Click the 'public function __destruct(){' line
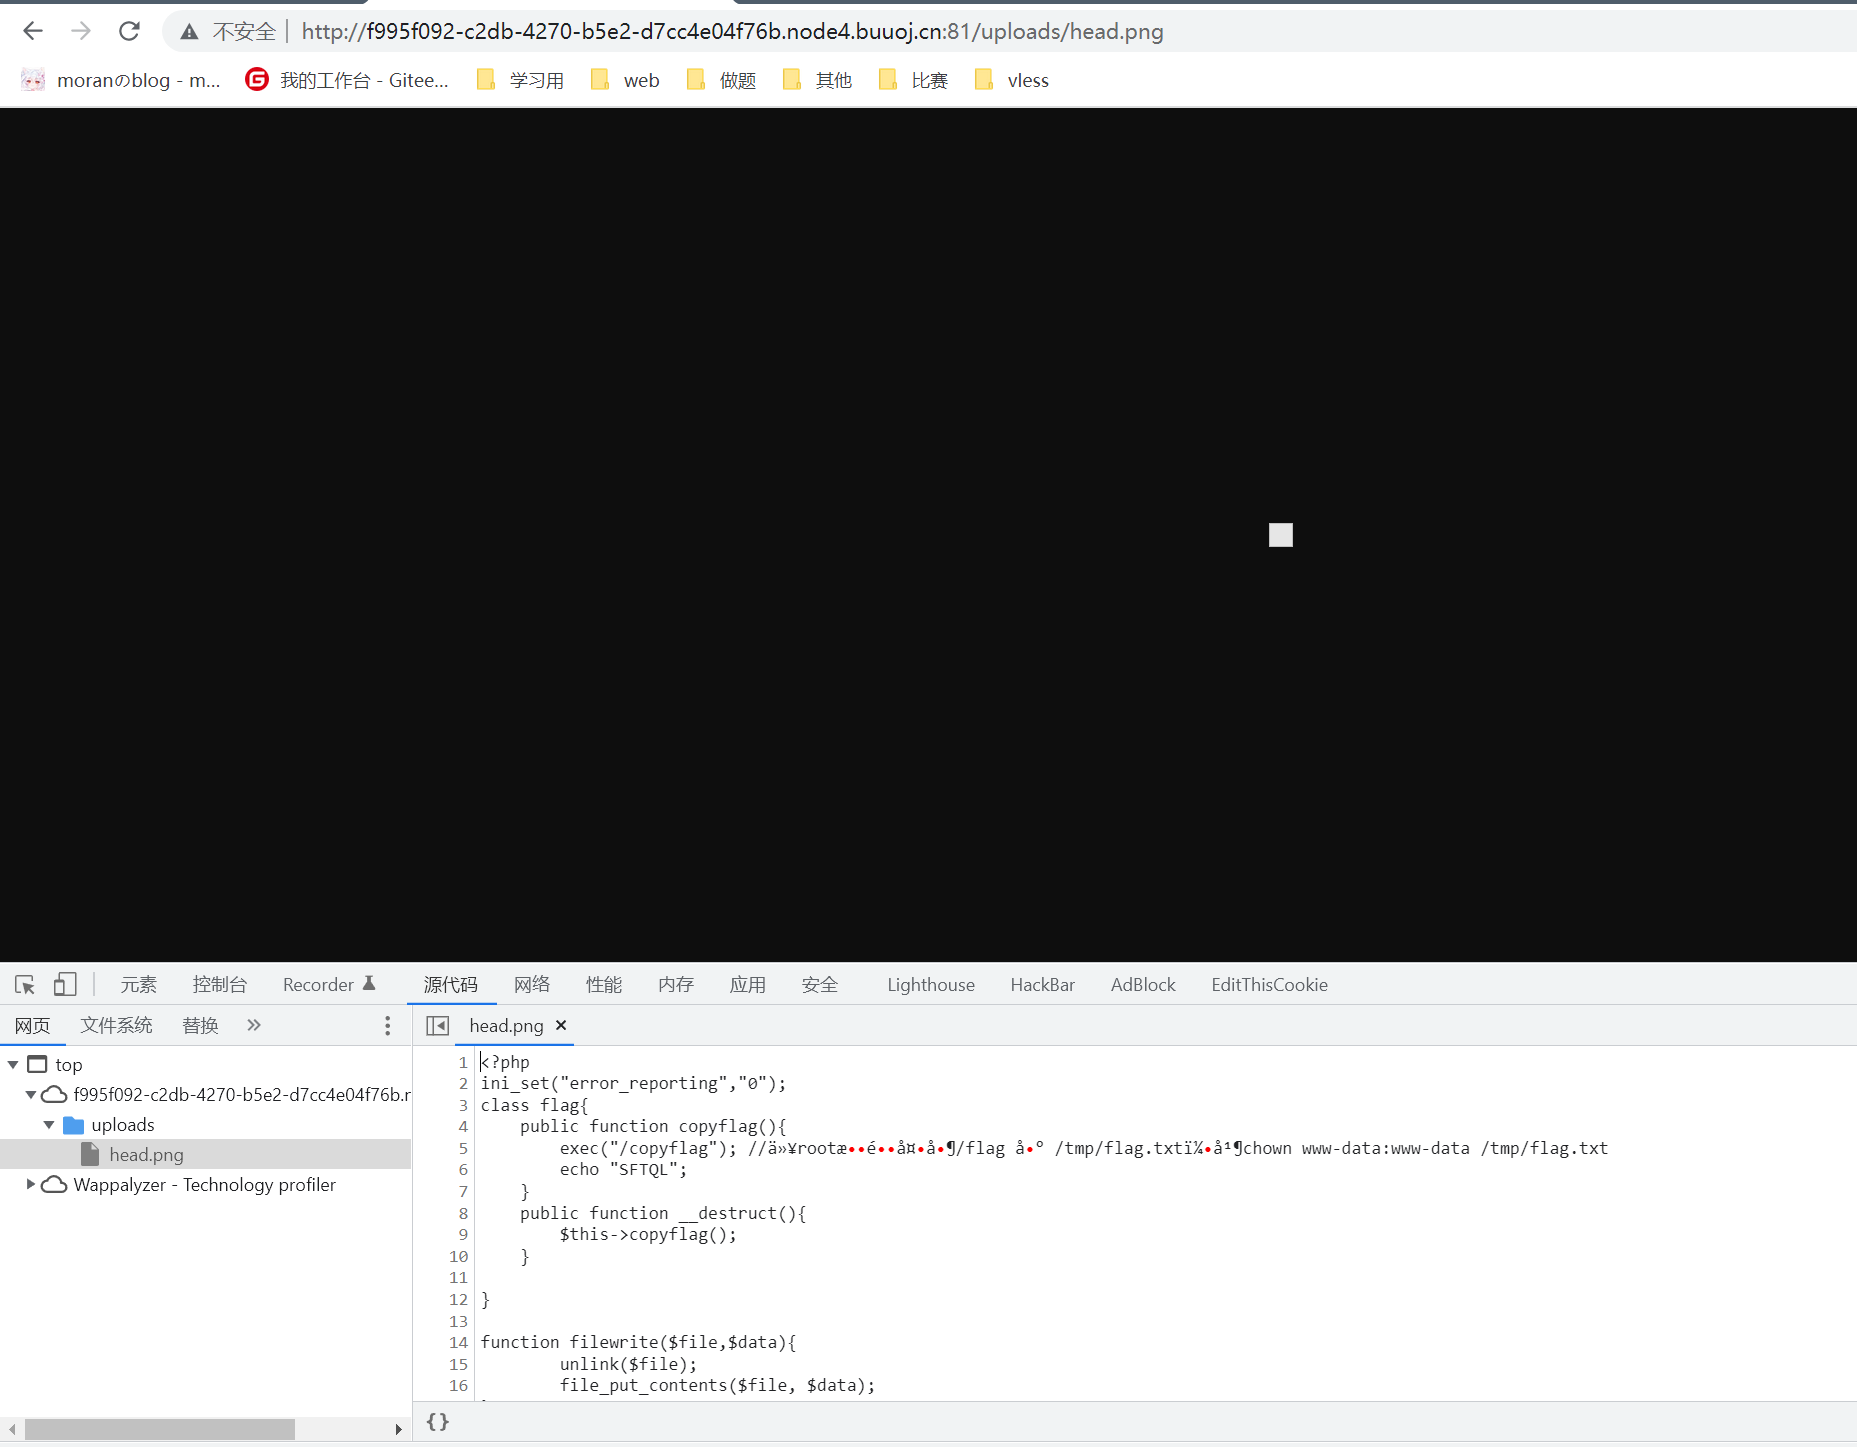 pos(663,1213)
